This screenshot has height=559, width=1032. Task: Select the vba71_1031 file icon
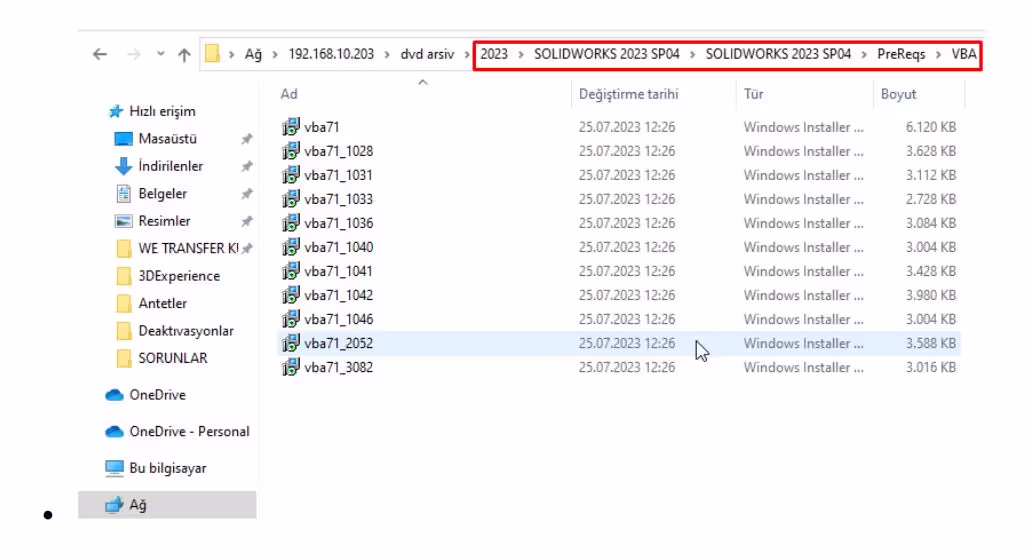click(x=291, y=174)
